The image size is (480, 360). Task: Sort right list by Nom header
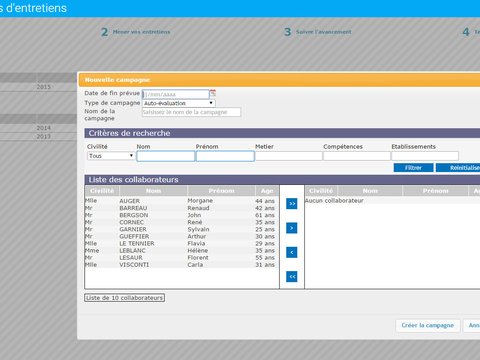(370, 191)
